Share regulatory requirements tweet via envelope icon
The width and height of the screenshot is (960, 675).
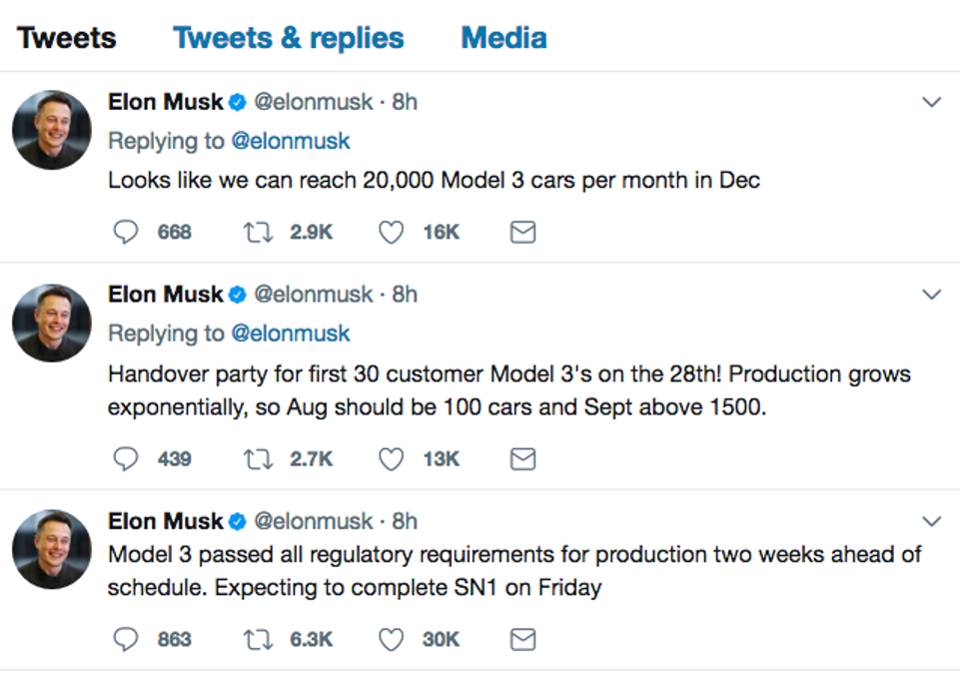523,639
